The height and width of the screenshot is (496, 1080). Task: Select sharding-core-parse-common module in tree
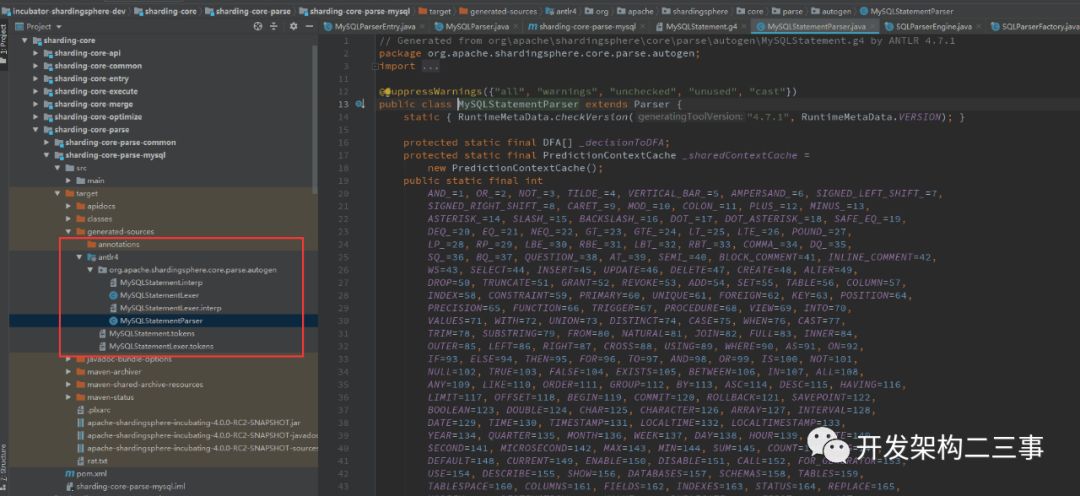pos(121,143)
